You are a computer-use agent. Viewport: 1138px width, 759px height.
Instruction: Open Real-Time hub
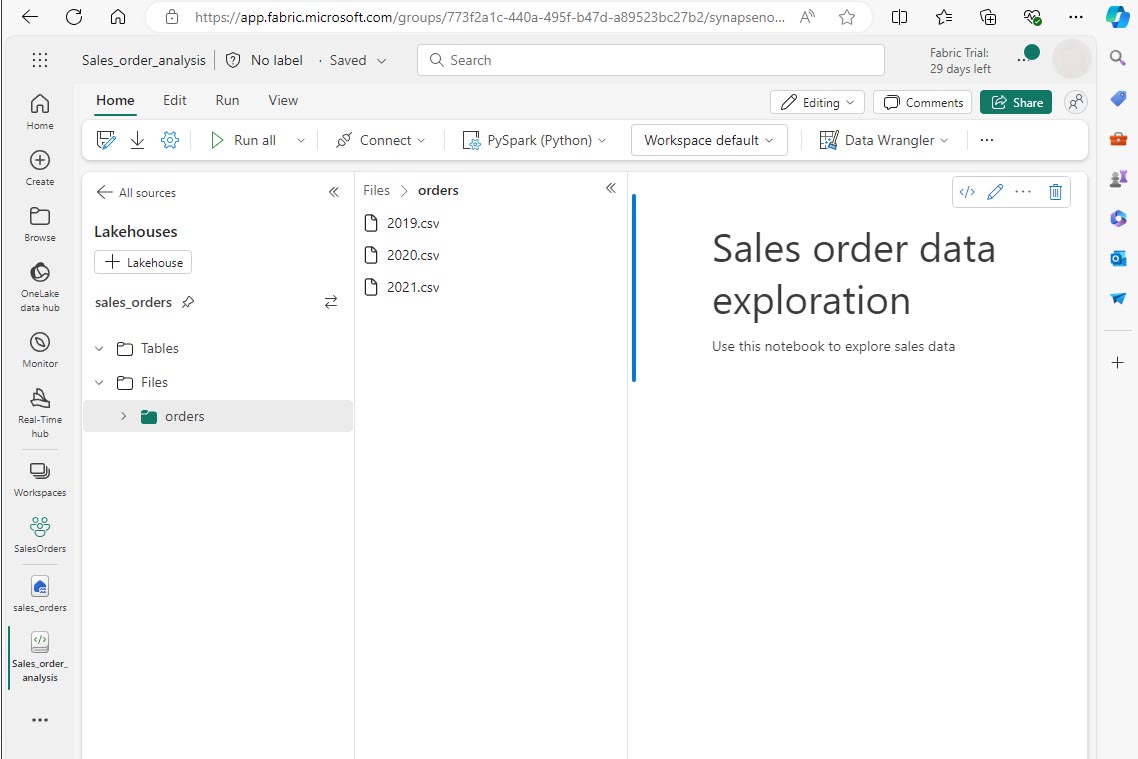click(40, 413)
